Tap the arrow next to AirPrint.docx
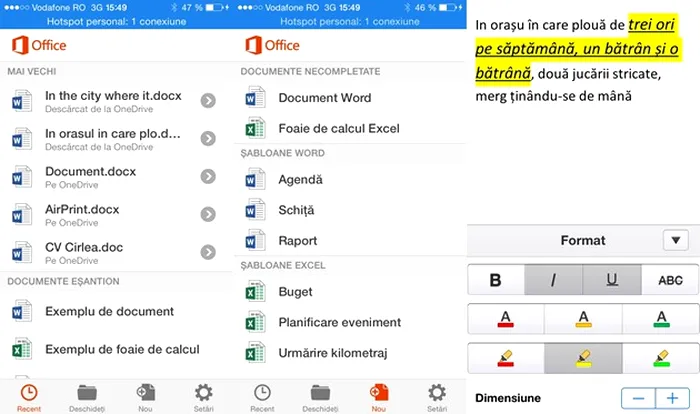 (x=208, y=214)
